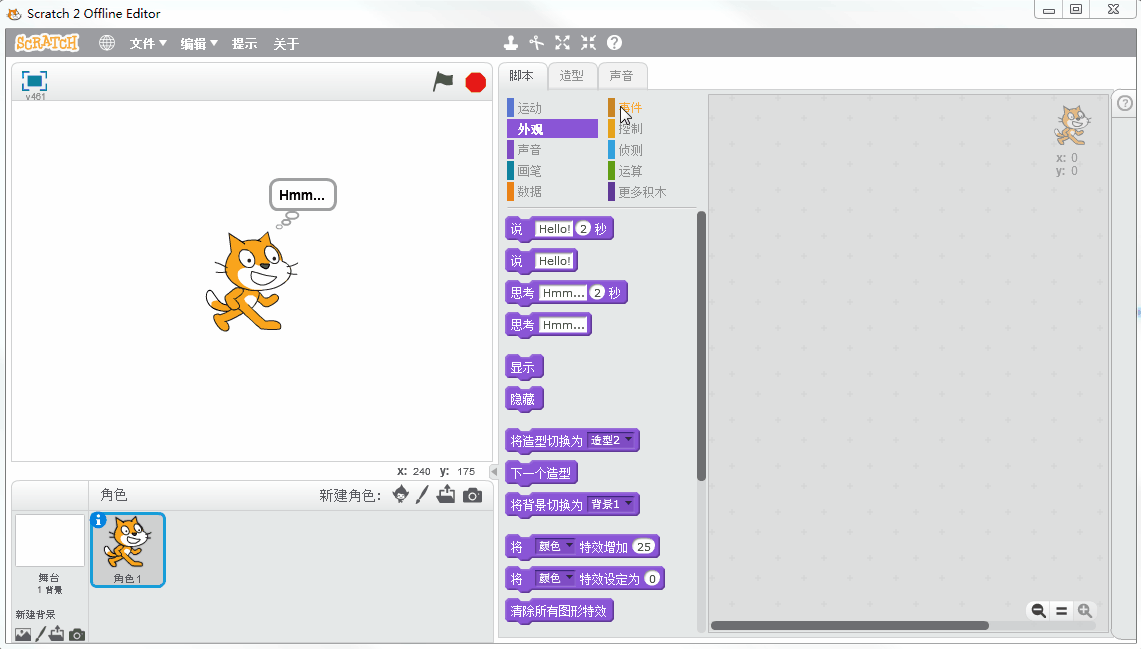Viewport: 1141px width, 649px height.
Task: Select the 外观 block category
Action: (552, 129)
